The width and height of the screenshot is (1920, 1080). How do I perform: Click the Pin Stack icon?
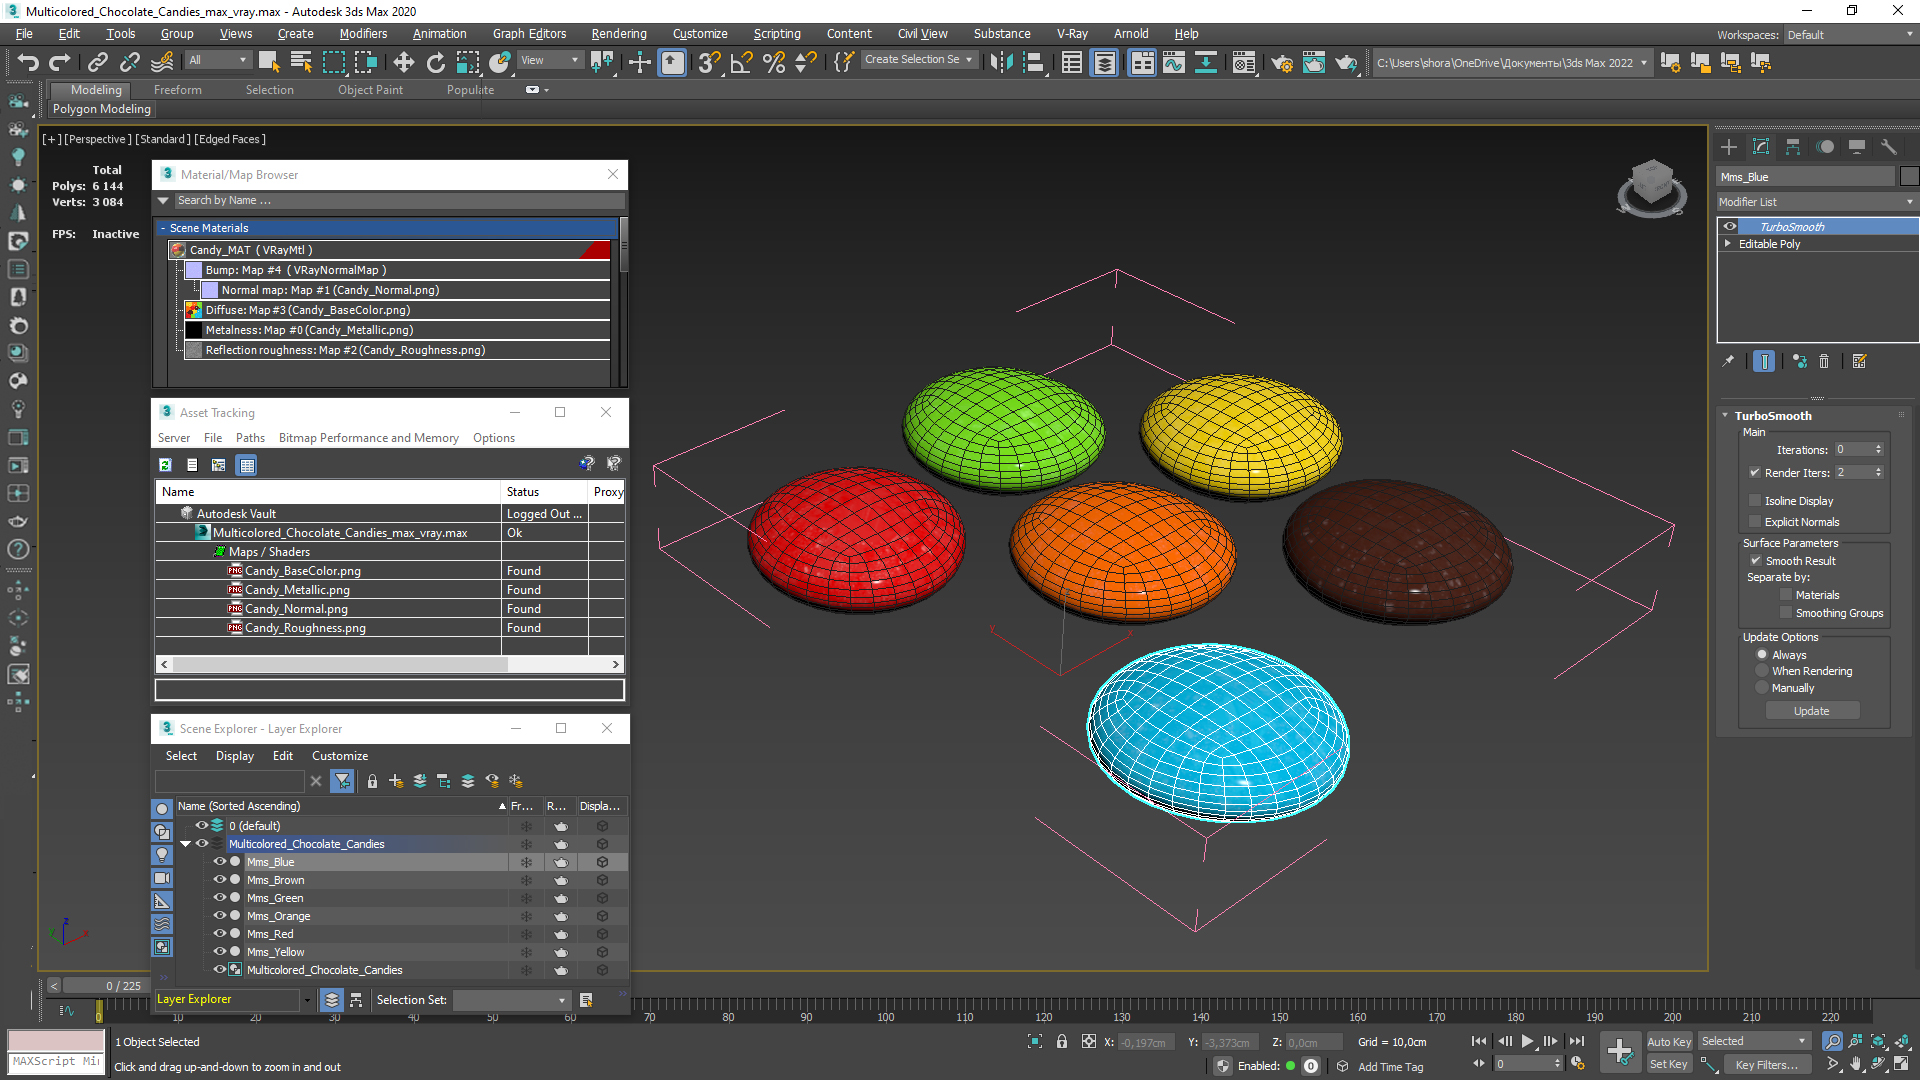pos(1728,362)
